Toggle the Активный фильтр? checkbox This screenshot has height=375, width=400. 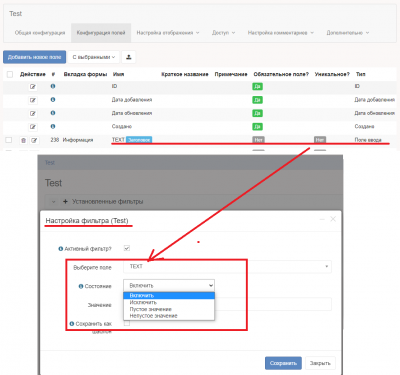tap(127, 248)
